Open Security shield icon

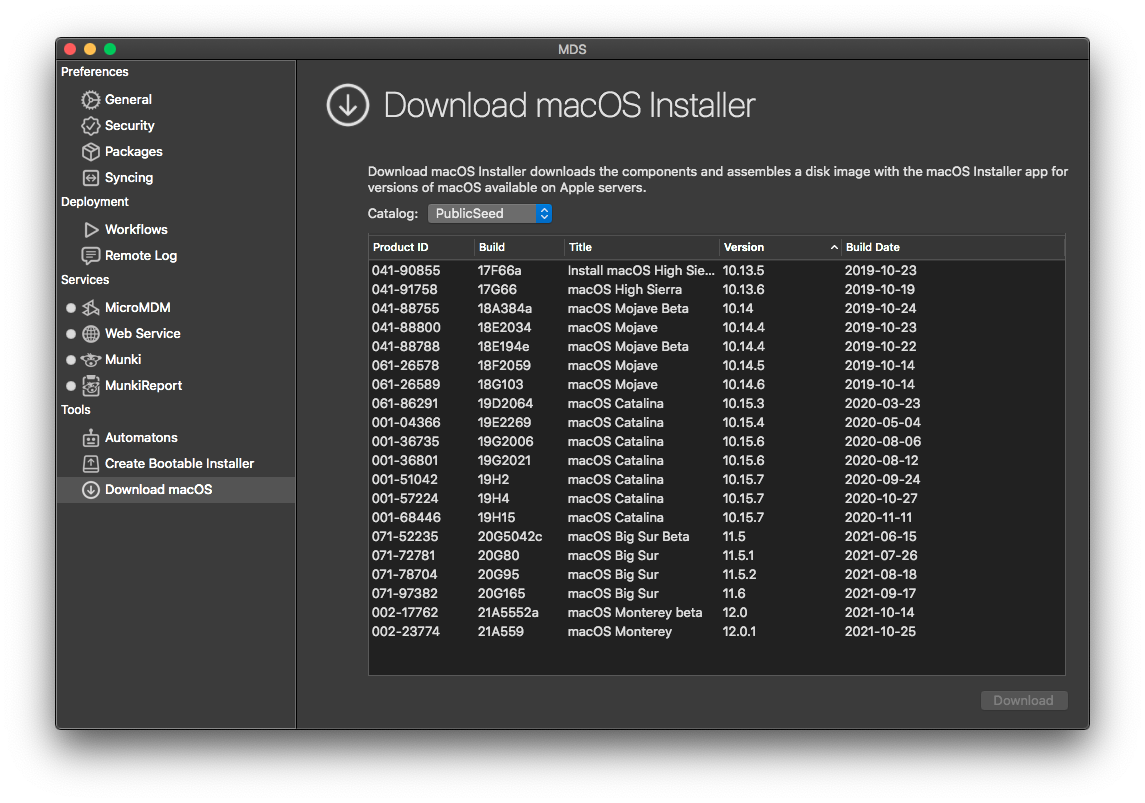pyautogui.click(x=91, y=126)
